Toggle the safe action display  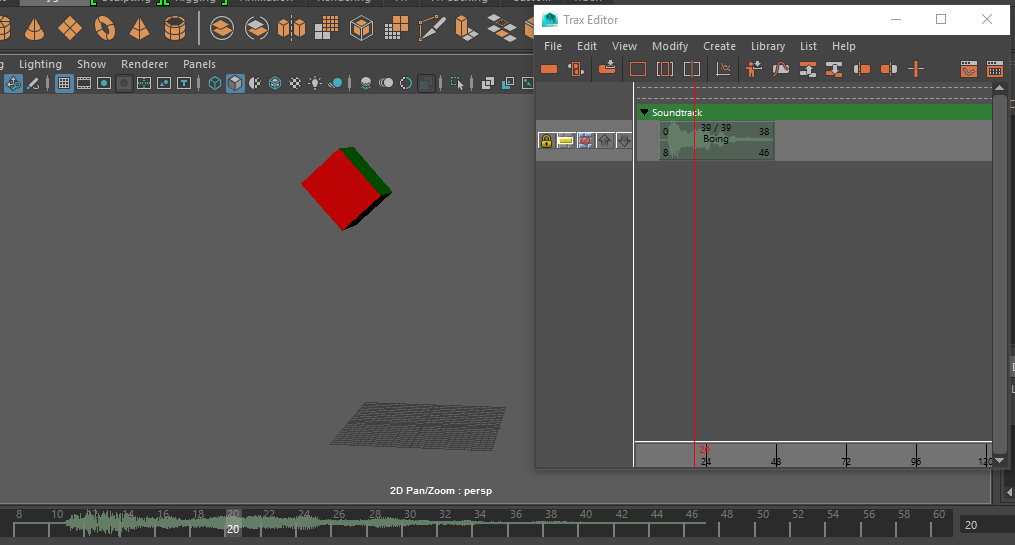click(x=164, y=83)
